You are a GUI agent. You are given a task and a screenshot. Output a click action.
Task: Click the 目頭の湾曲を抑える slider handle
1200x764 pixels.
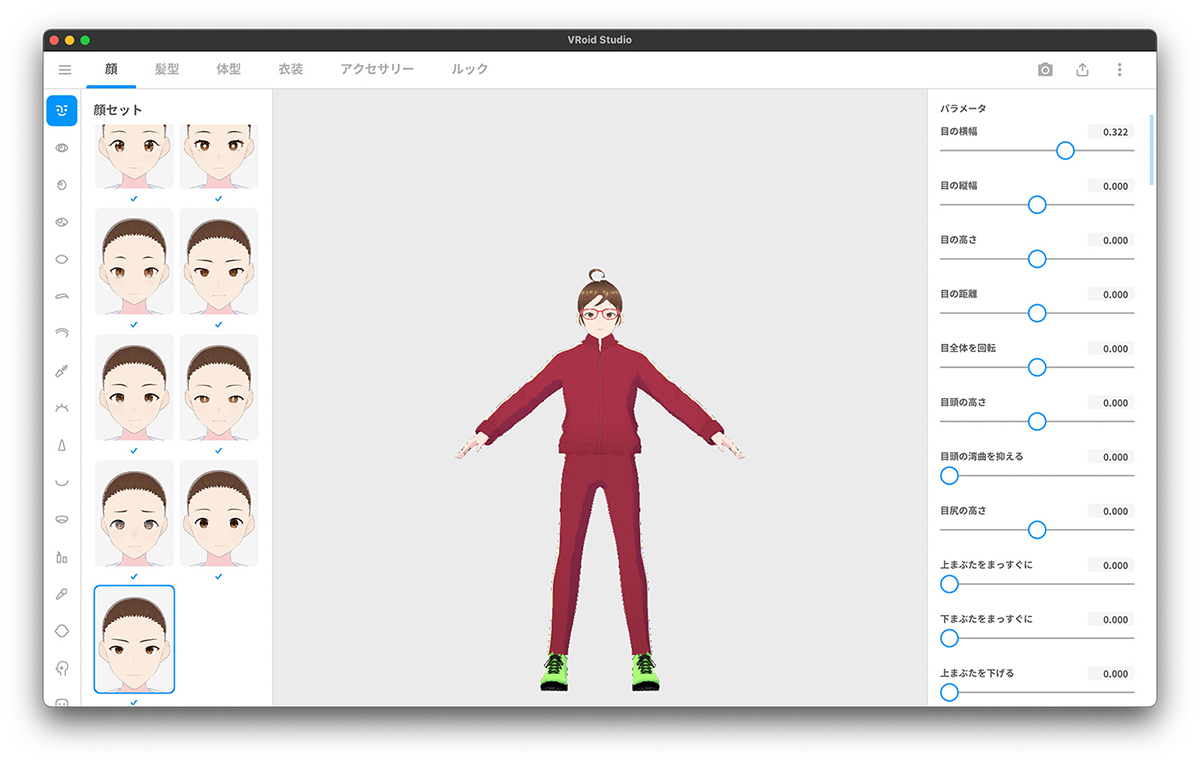click(x=950, y=476)
